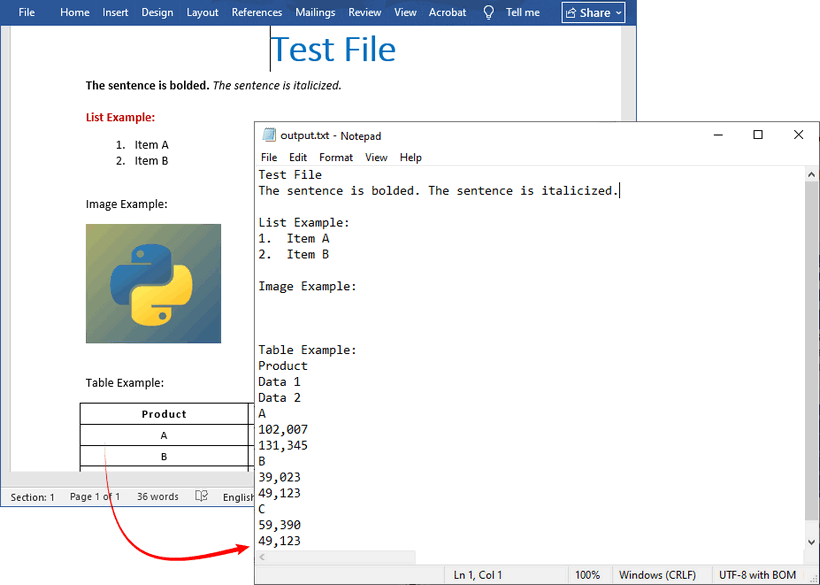This screenshot has width=820, height=585.
Task: Click the 'English' language indicator
Action: [x=237, y=496]
